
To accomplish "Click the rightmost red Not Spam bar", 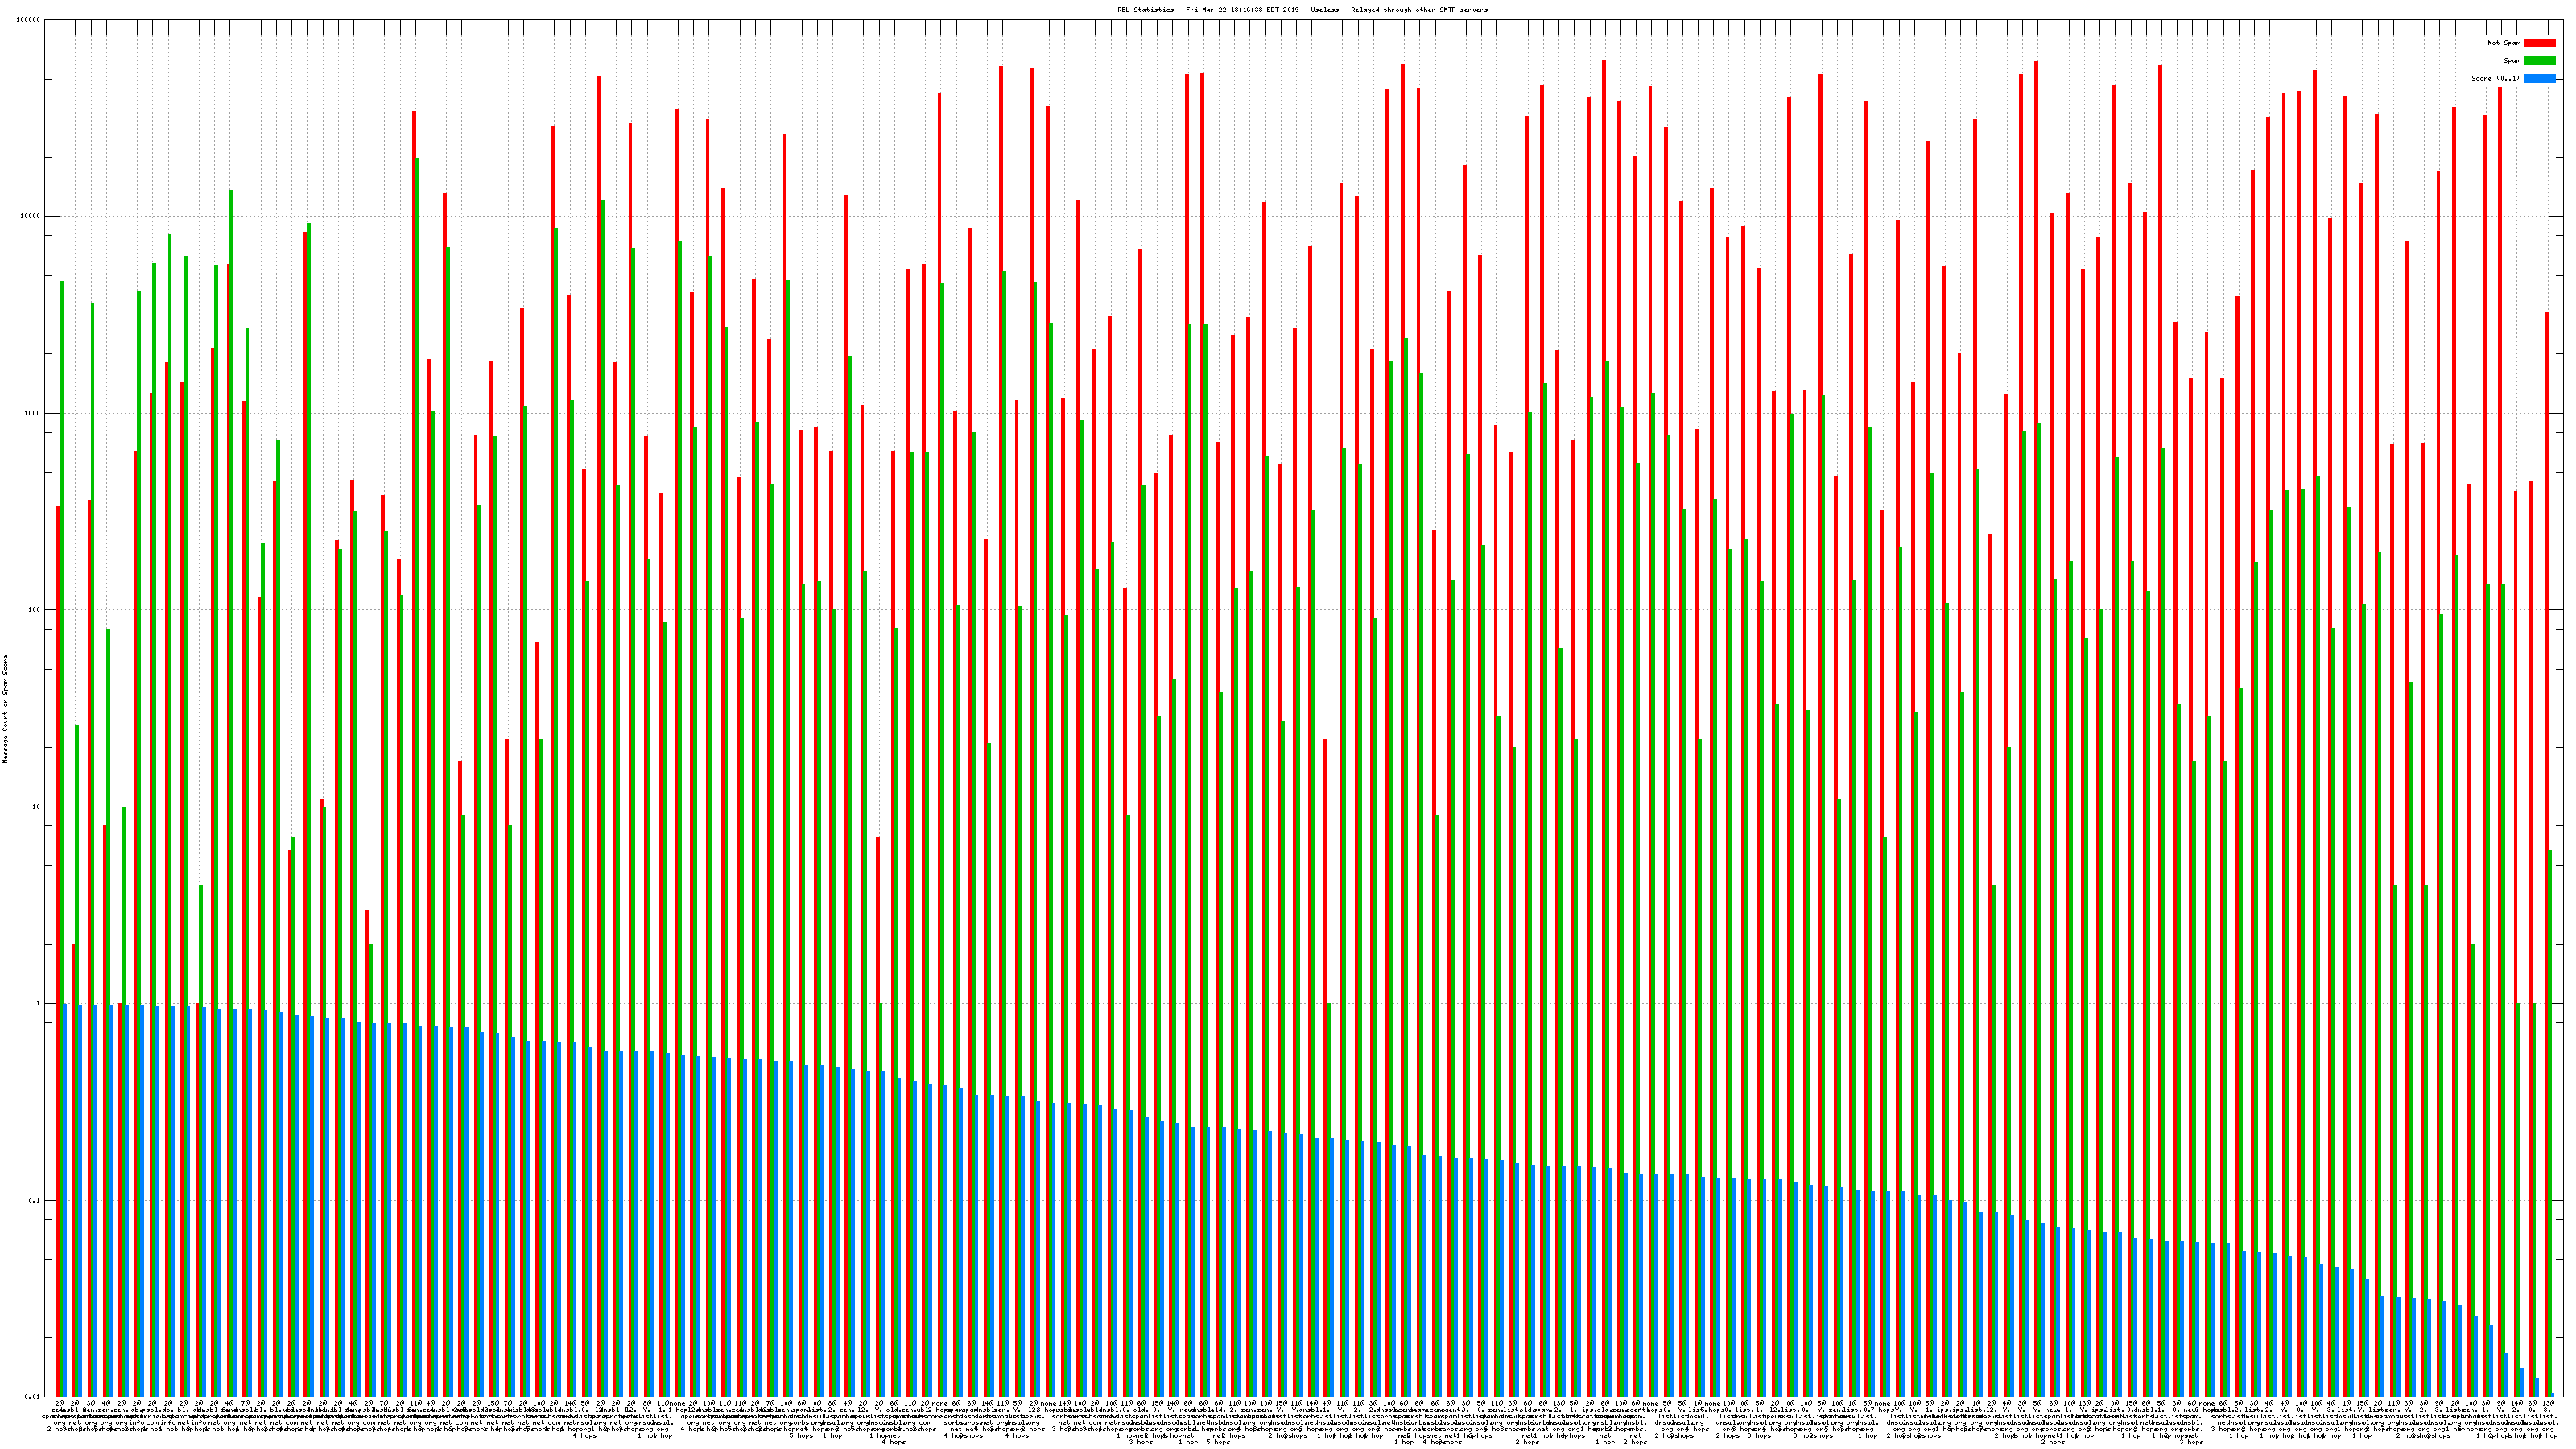I will [2546, 800].
